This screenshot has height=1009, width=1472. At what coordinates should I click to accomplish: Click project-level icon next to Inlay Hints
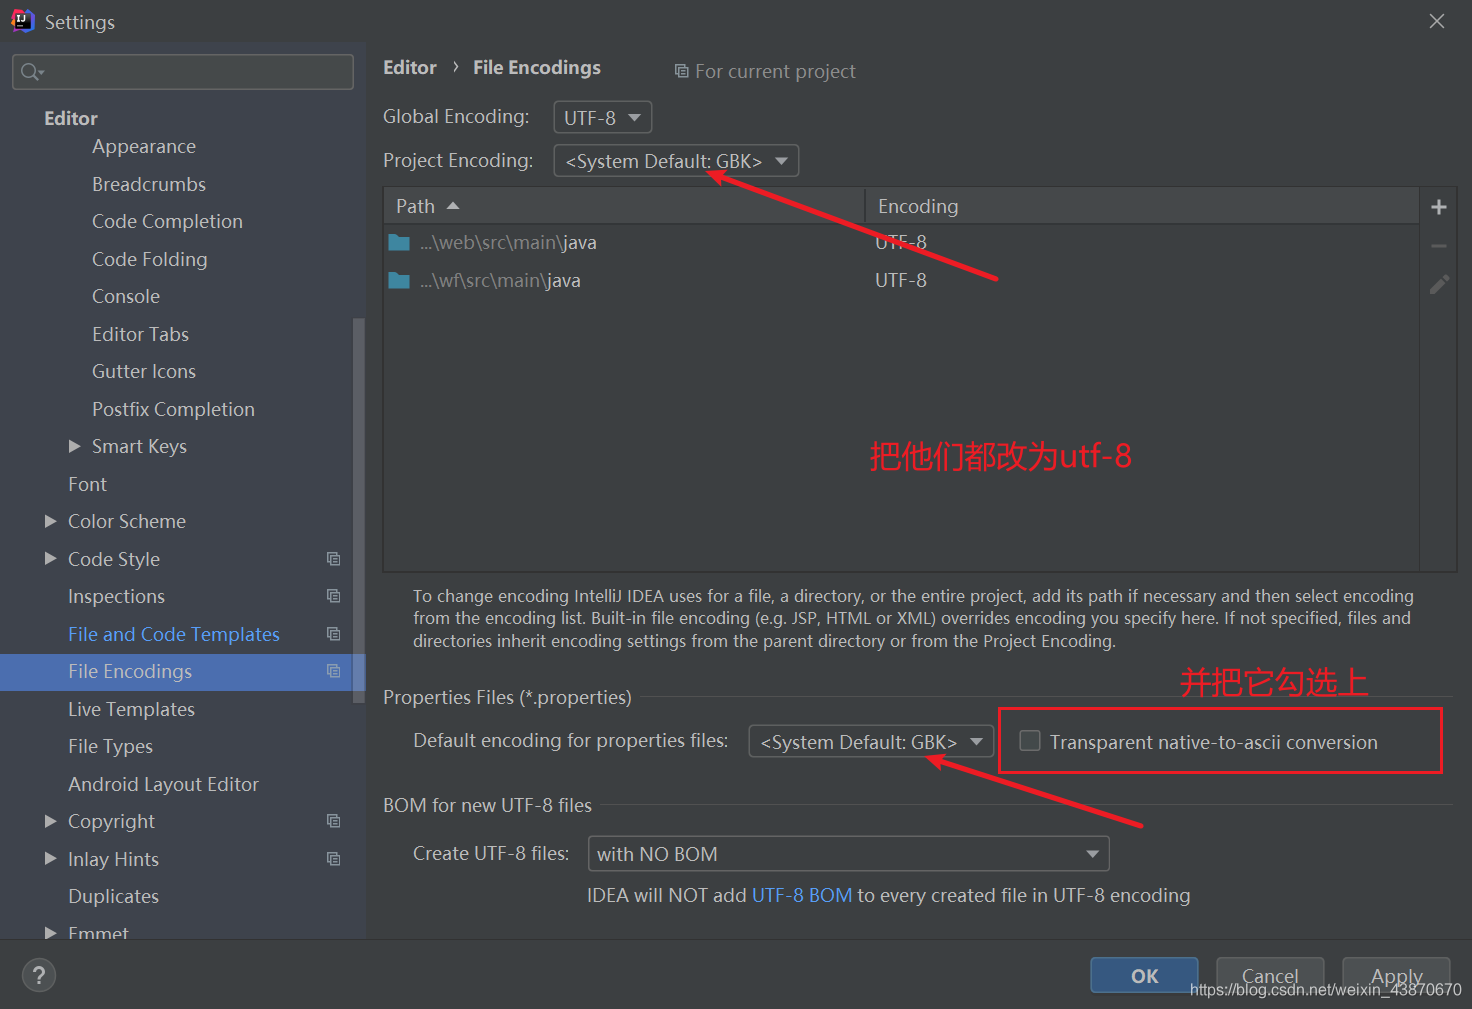tap(334, 859)
